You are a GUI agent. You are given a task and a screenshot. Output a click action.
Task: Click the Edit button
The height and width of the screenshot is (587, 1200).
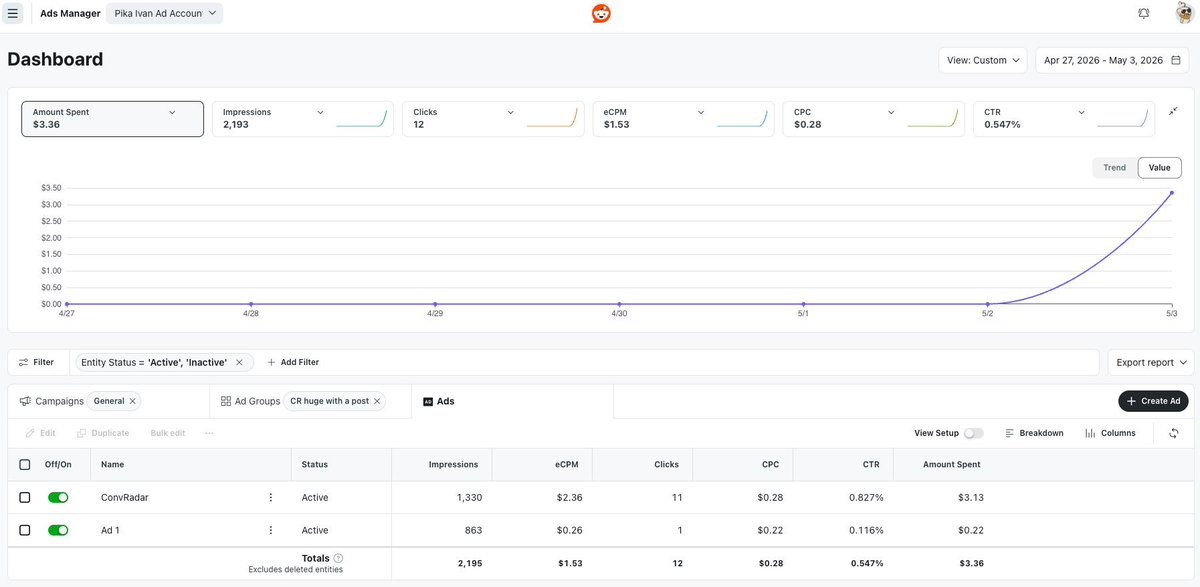(41, 433)
